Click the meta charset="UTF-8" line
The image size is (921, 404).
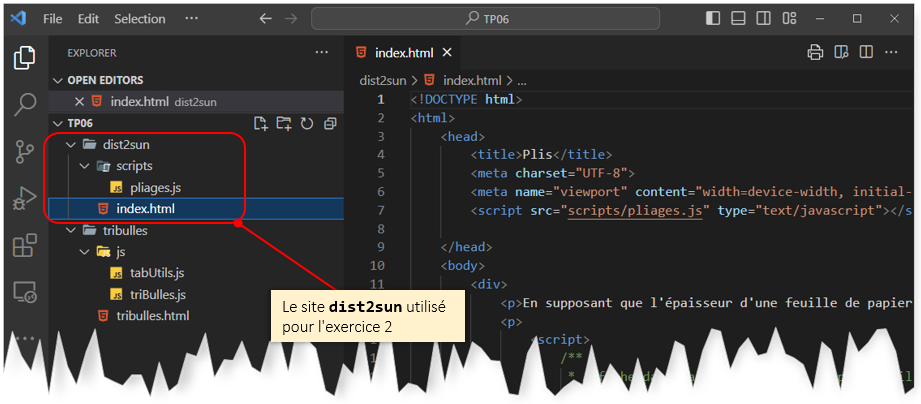pos(553,173)
